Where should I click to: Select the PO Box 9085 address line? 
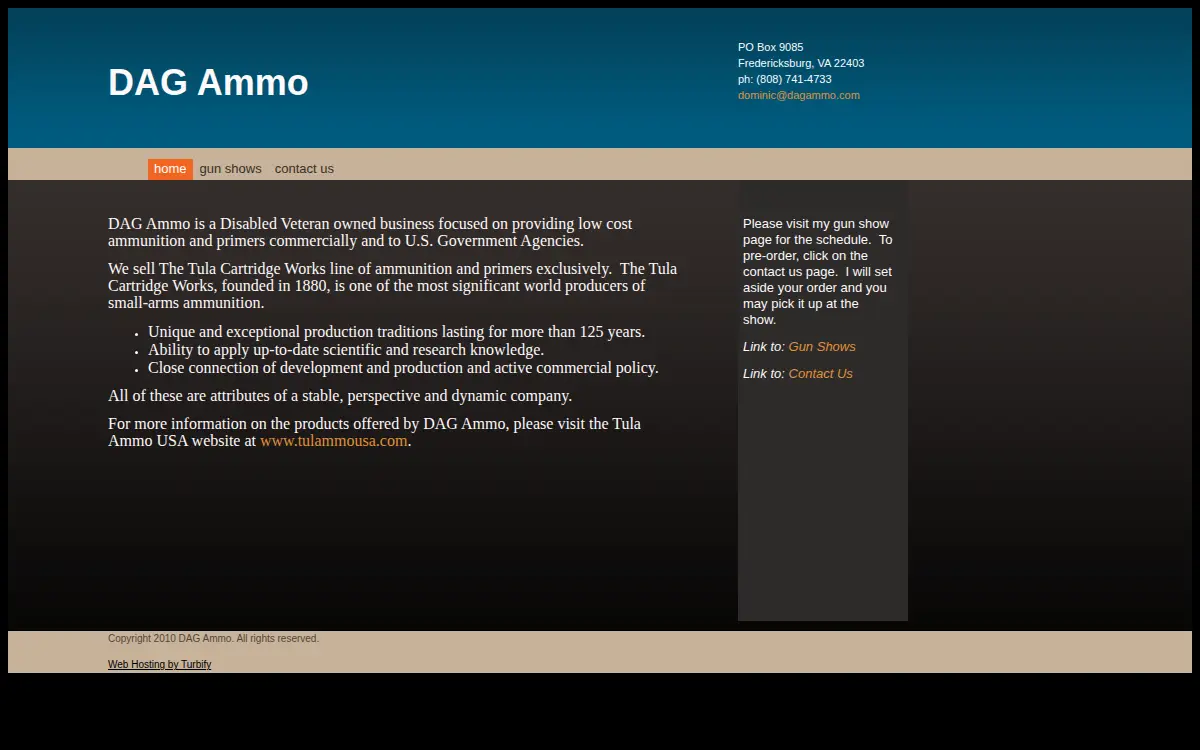pos(770,47)
